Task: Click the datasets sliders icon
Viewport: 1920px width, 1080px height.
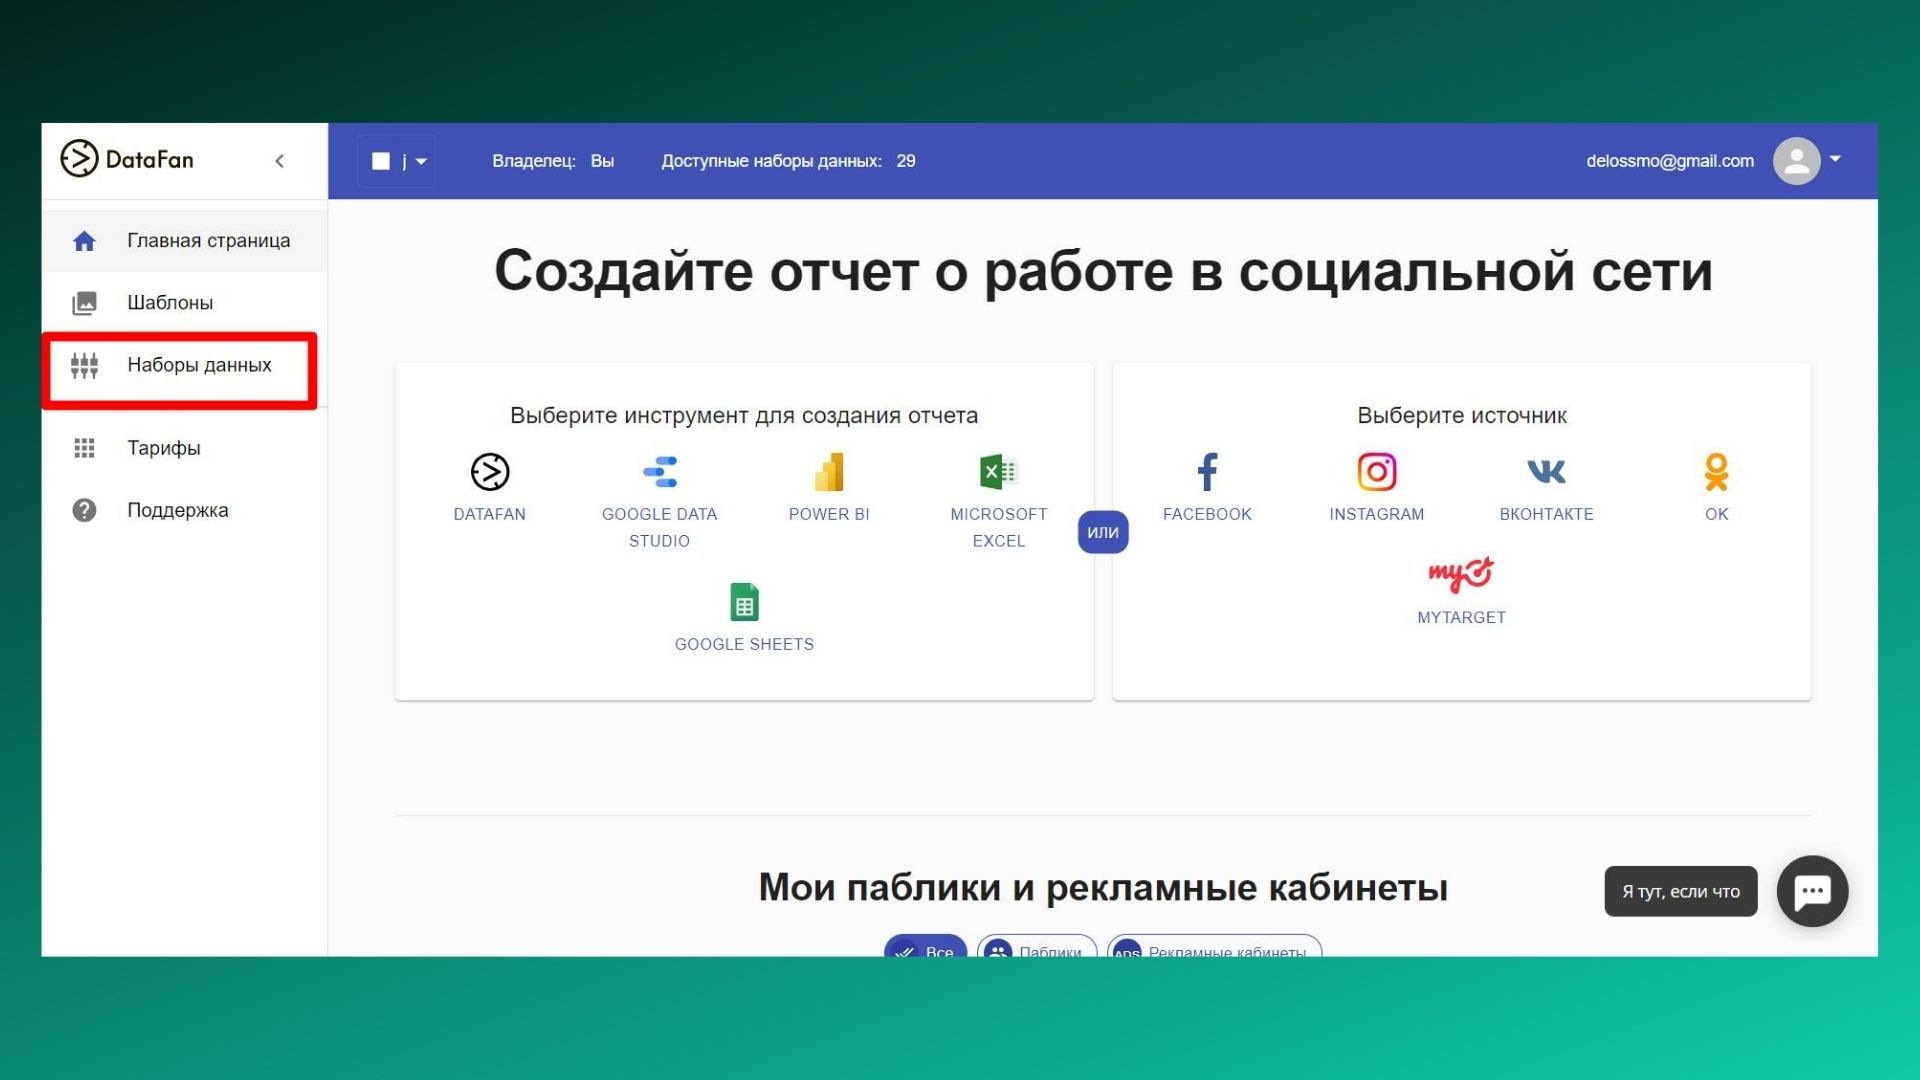Action: click(x=84, y=366)
